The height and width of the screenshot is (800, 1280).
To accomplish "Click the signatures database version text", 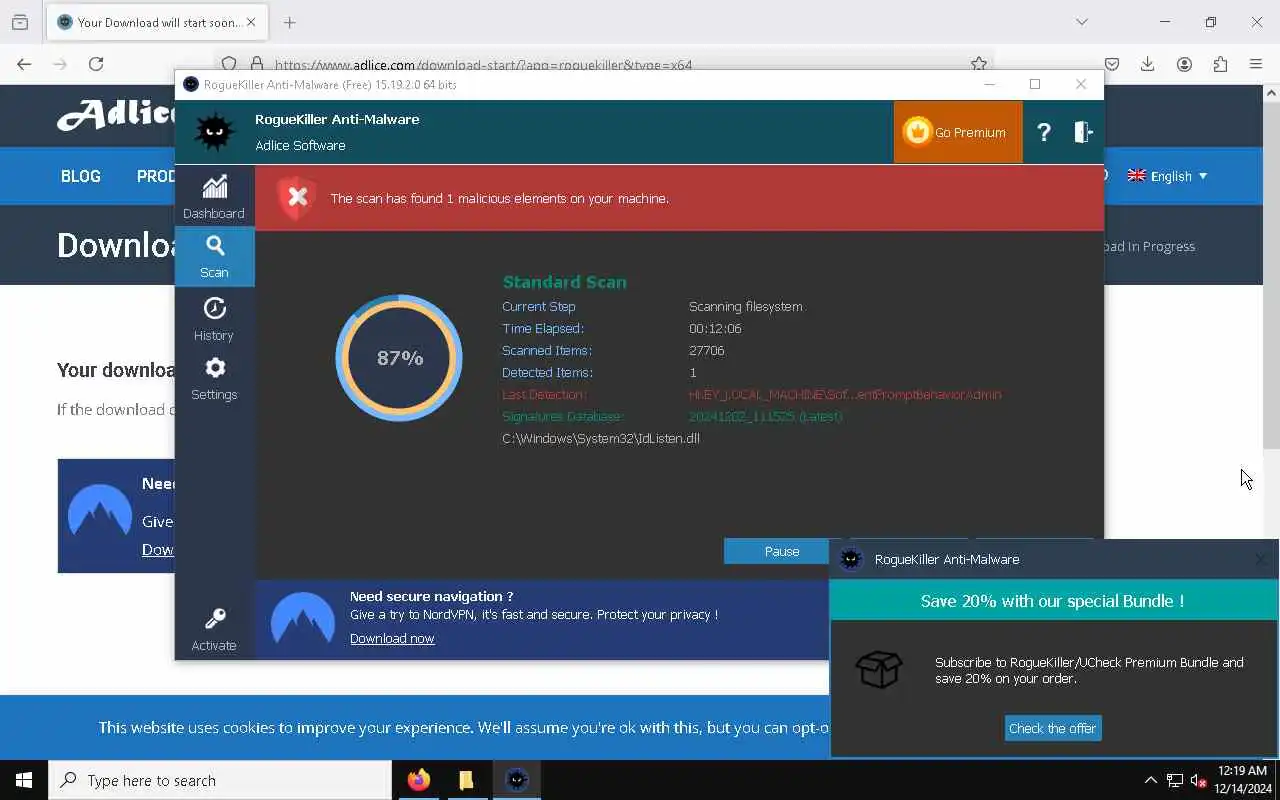I will coord(765,416).
